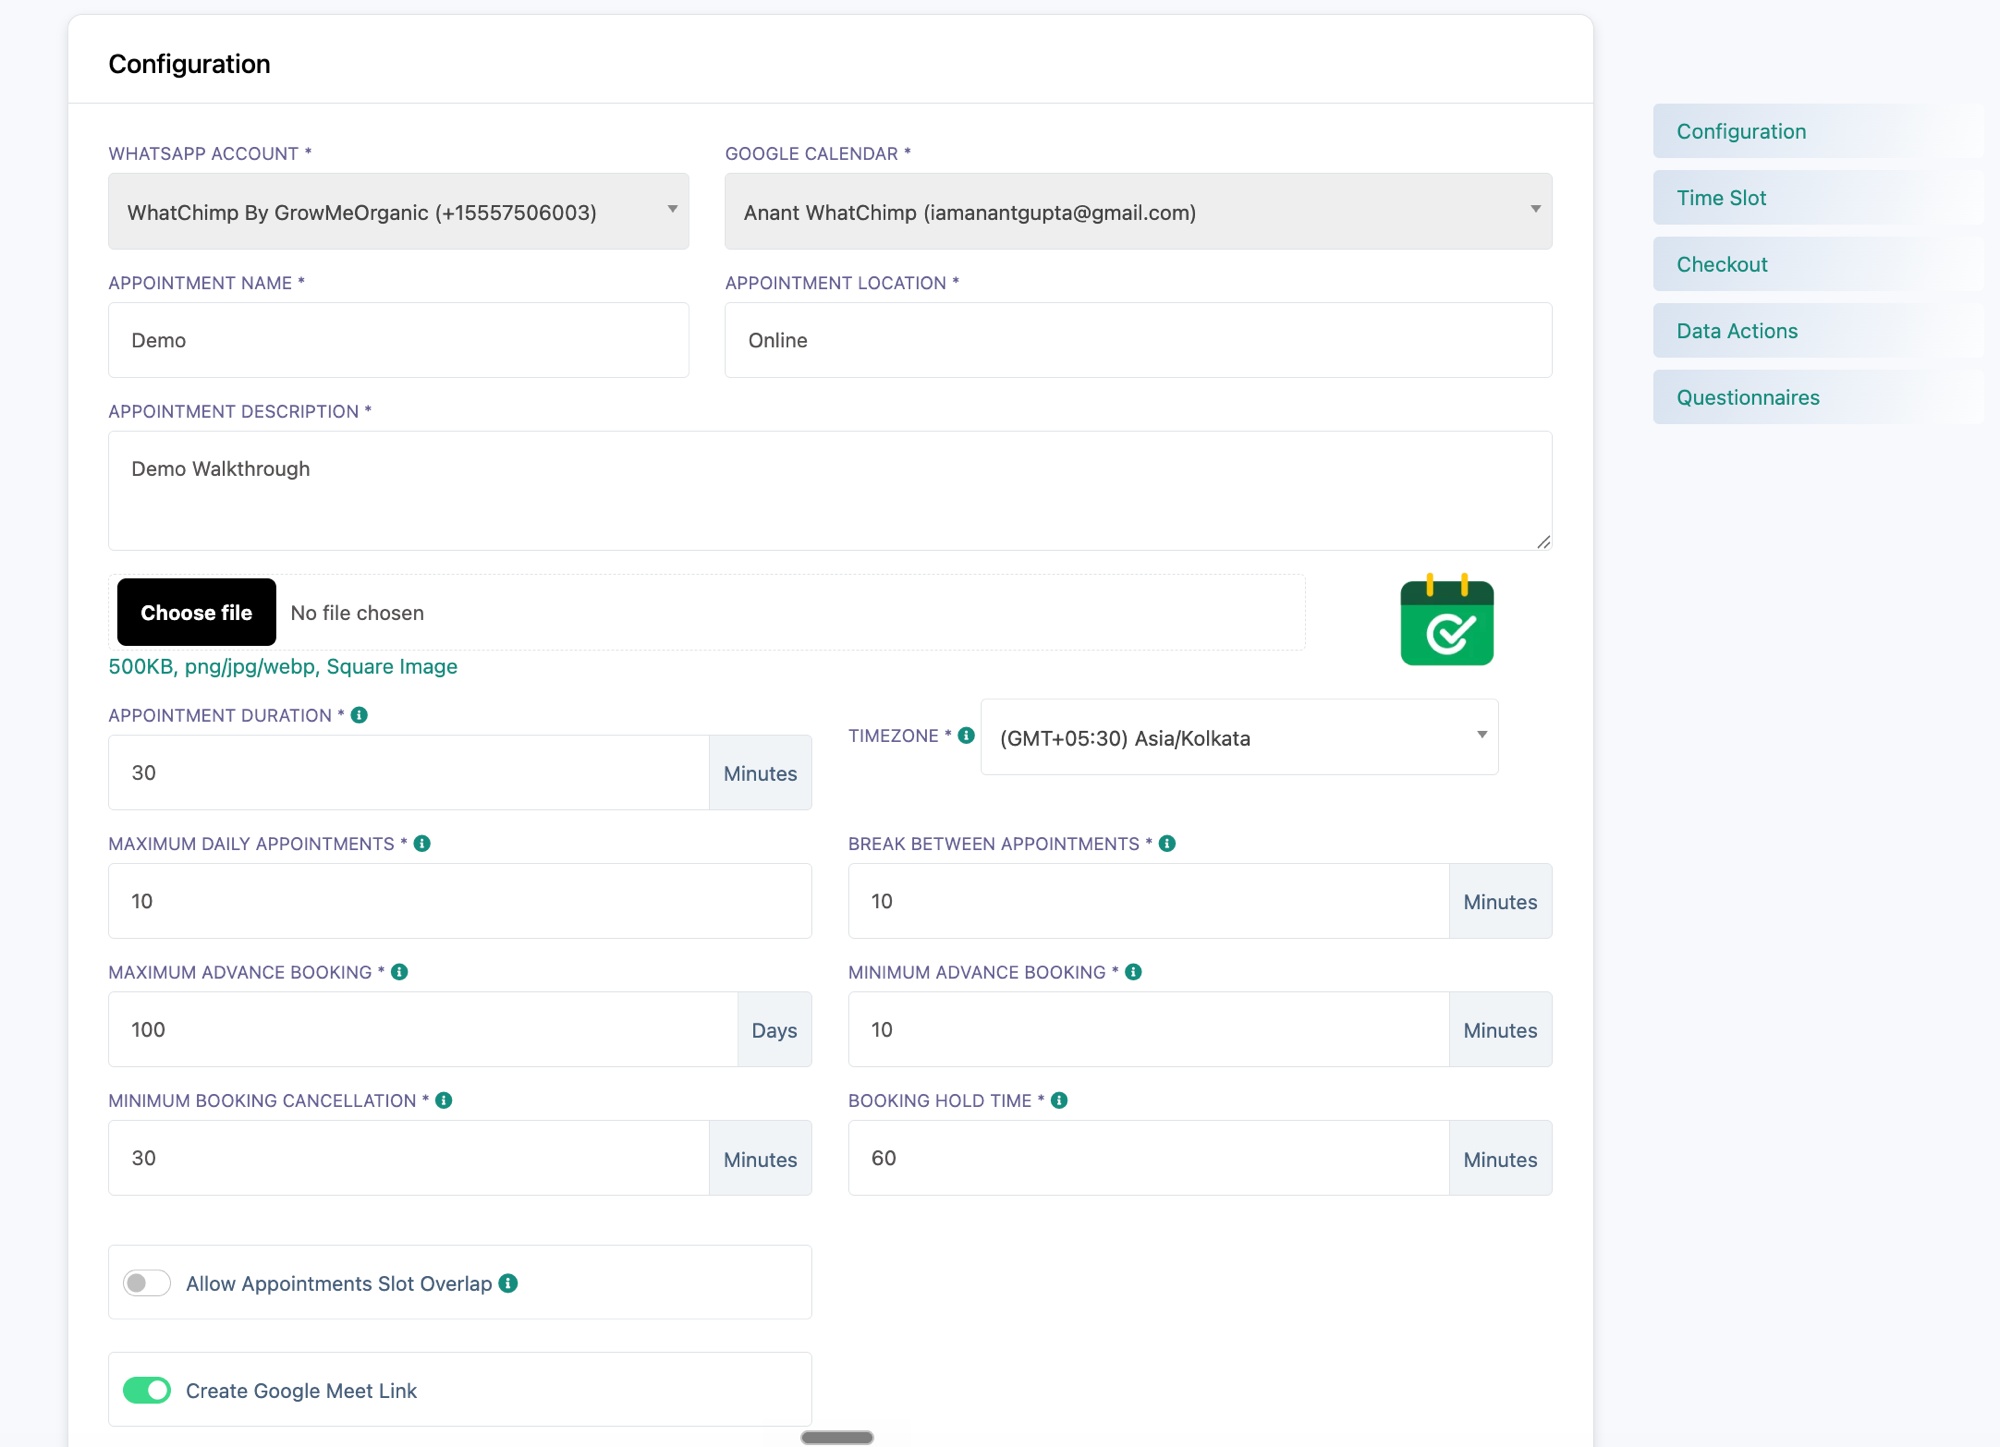This screenshot has width=2000, height=1447.
Task: Go to Time Slot section
Action: click(1817, 198)
